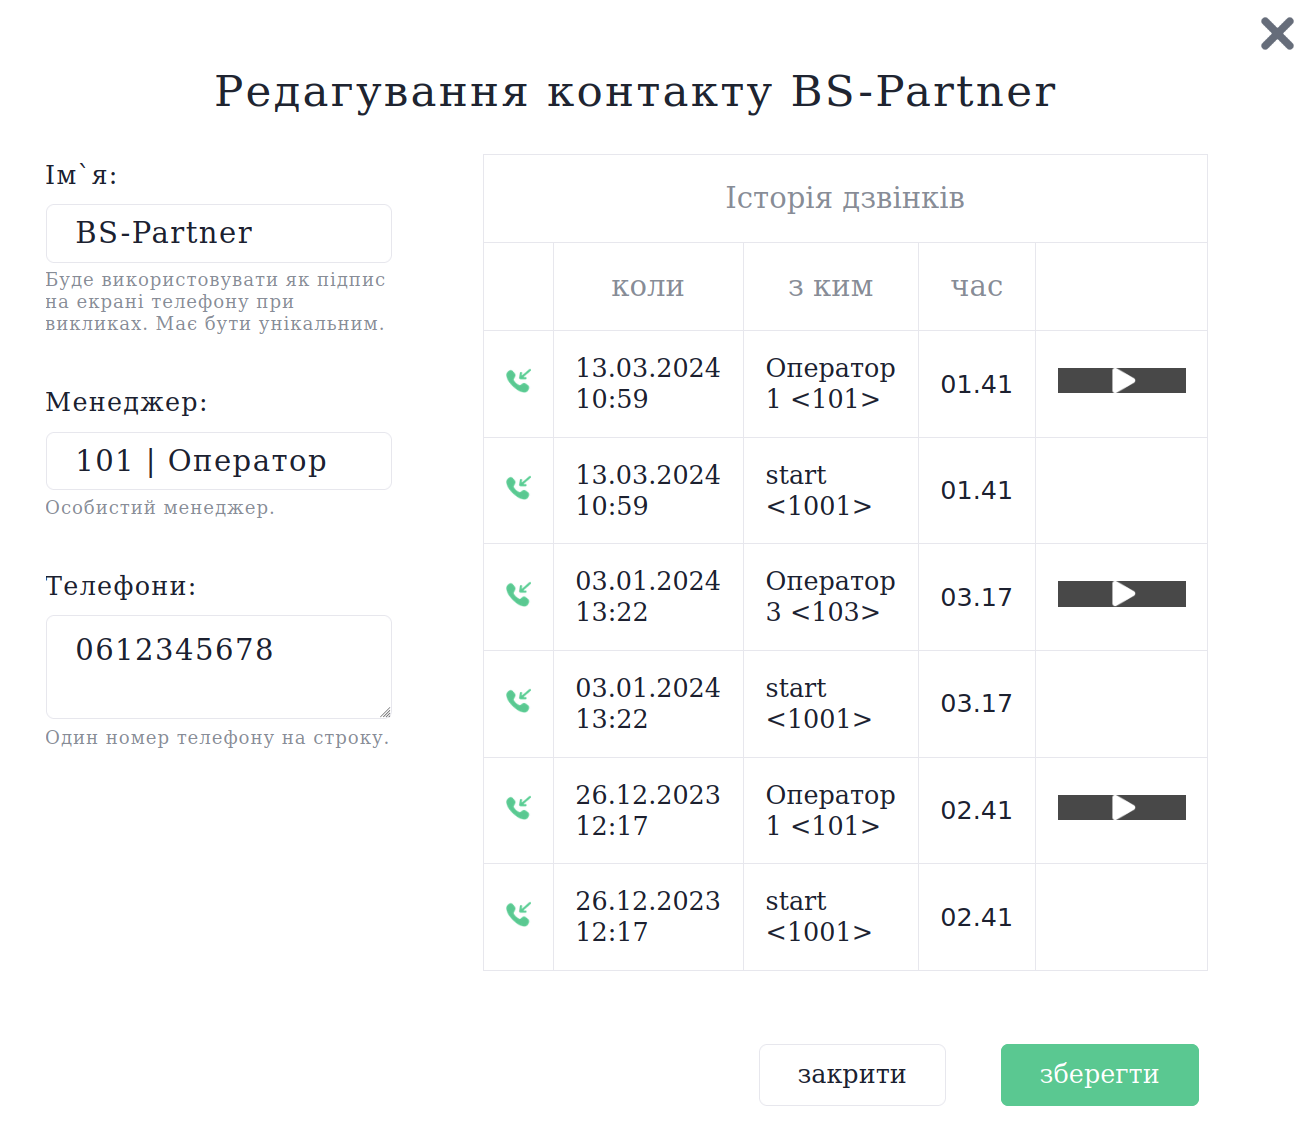This screenshot has width=1305, height=1141.
Task: Click the час column header
Action: [x=976, y=287]
